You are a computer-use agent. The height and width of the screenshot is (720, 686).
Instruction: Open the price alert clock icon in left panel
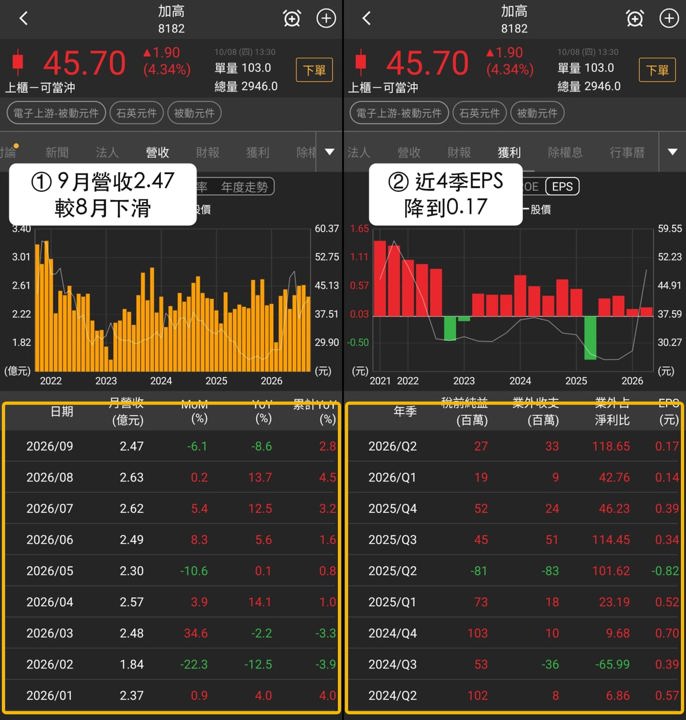pos(292,19)
